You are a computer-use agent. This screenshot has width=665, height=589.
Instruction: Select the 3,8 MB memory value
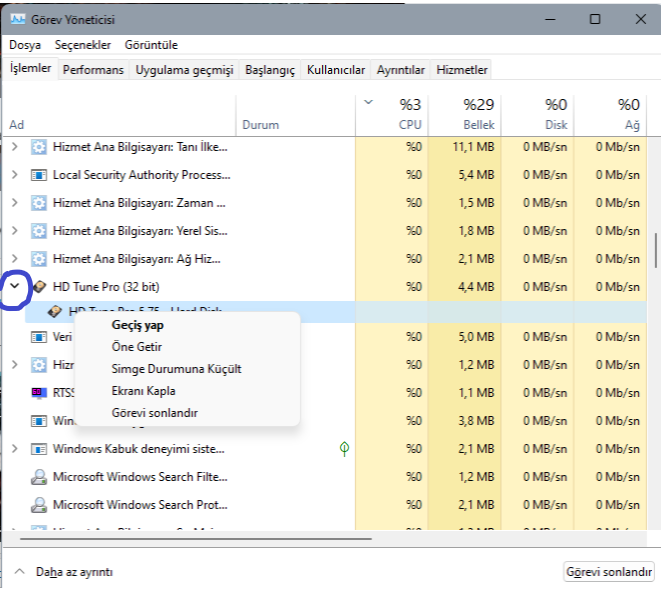[x=476, y=421]
